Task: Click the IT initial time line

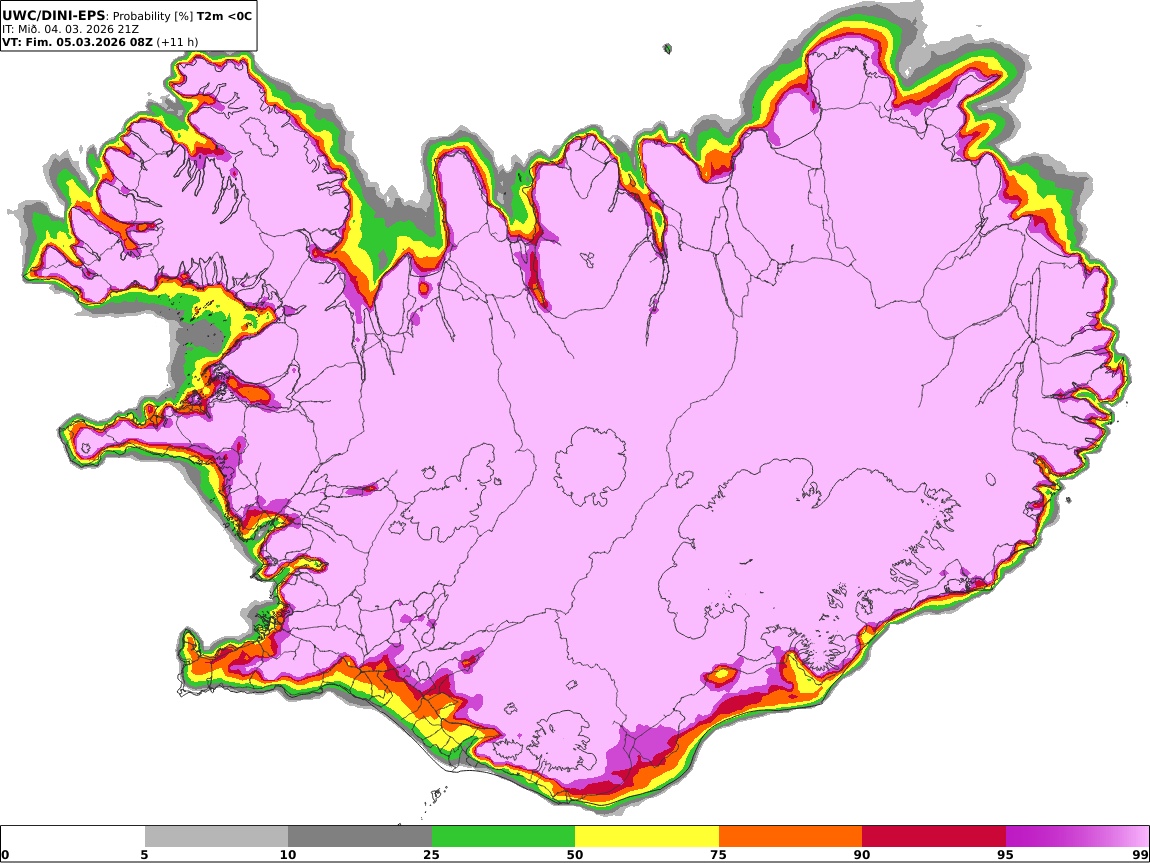Action: 70,29
